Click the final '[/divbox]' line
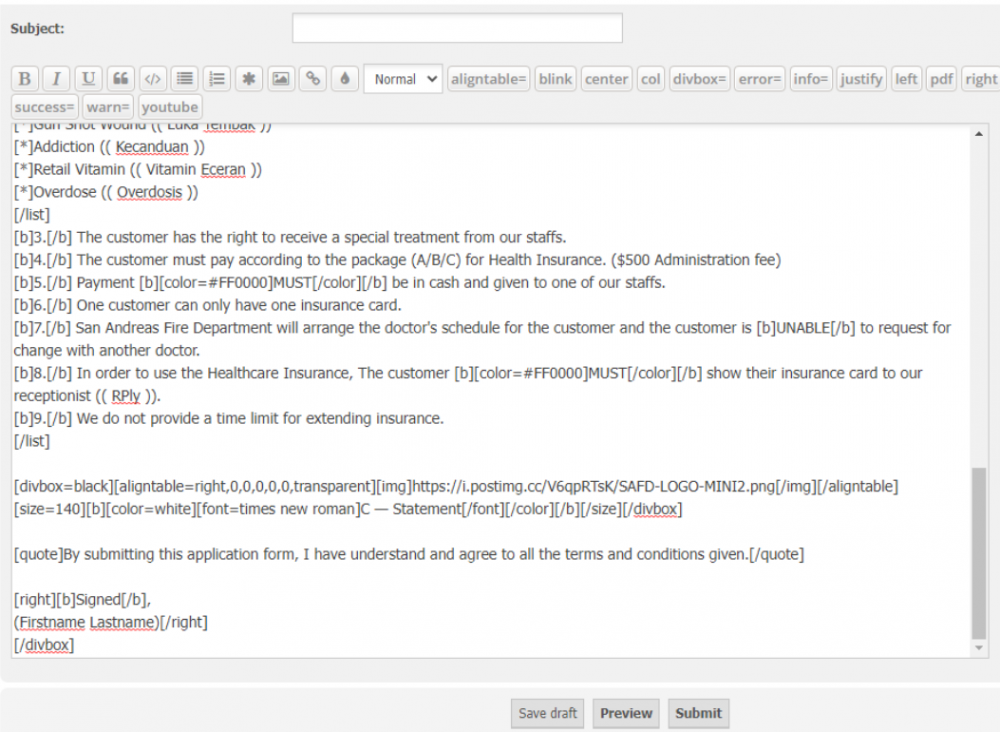 click(44, 645)
